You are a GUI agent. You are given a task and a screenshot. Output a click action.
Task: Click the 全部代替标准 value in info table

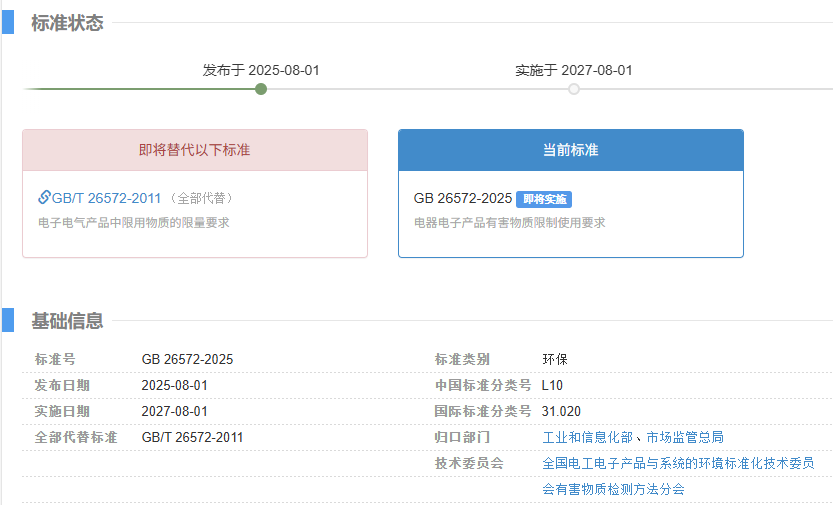click(x=192, y=437)
